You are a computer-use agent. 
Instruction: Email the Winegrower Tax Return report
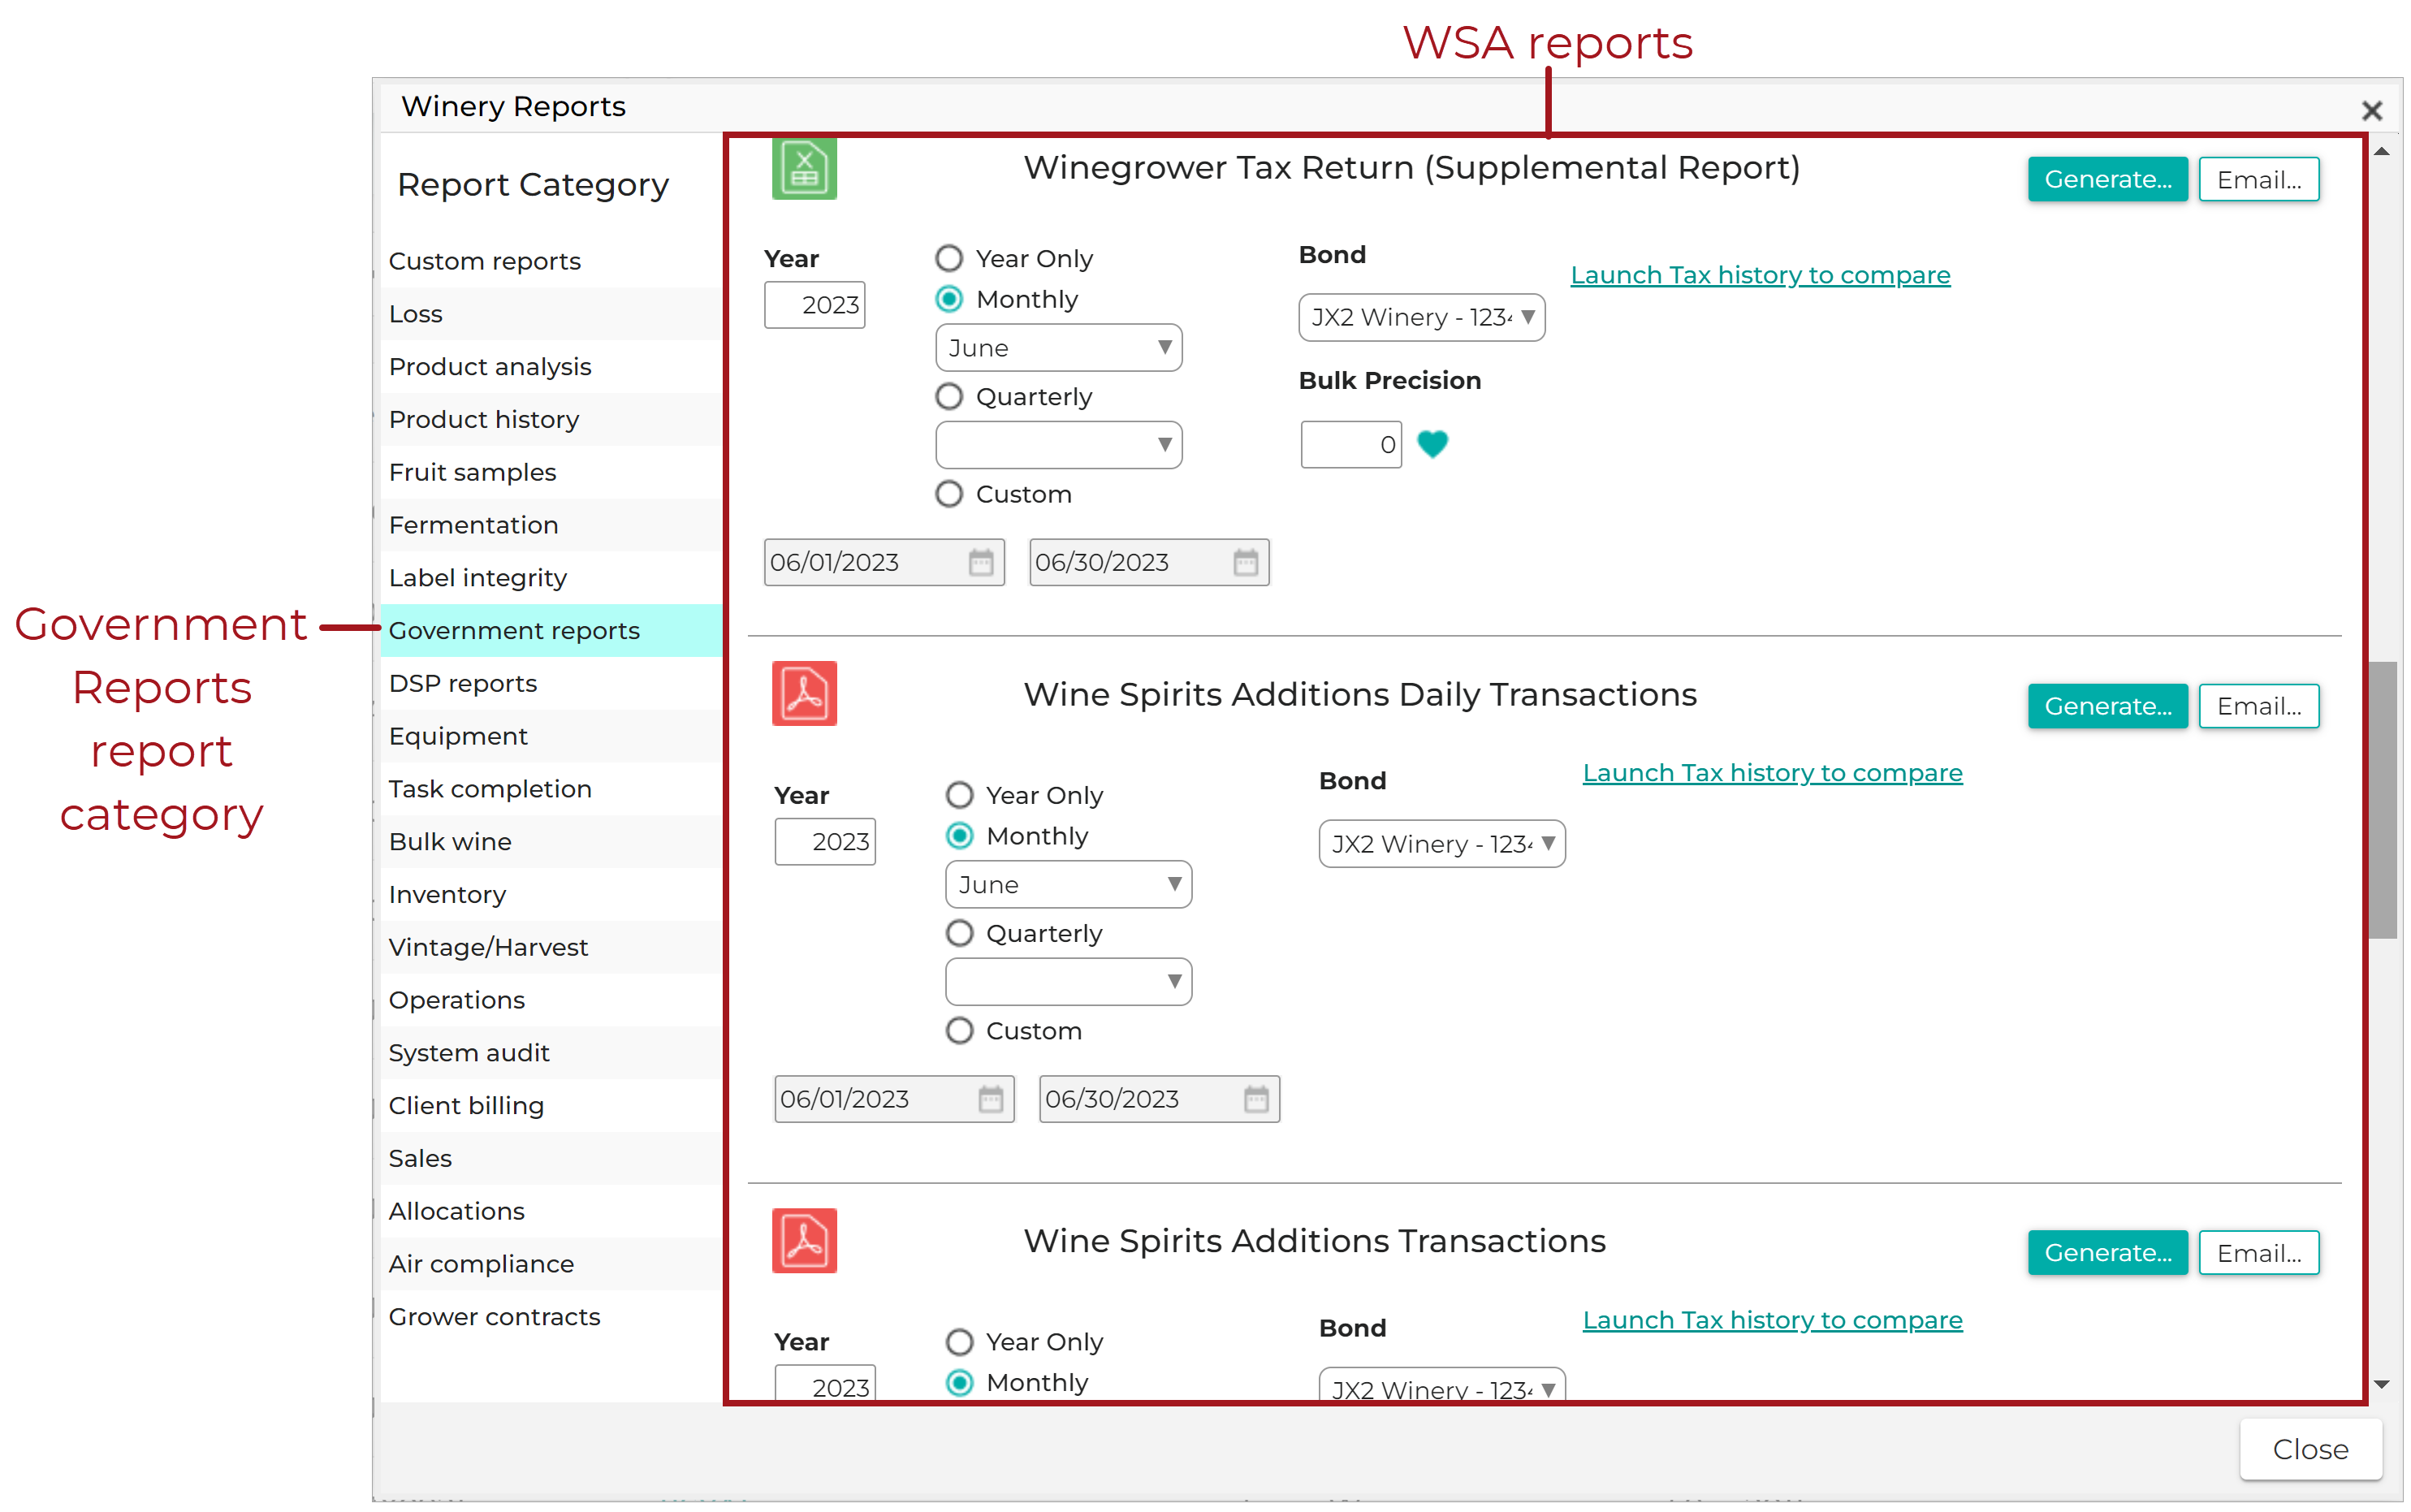pyautogui.click(x=2258, y=179)
